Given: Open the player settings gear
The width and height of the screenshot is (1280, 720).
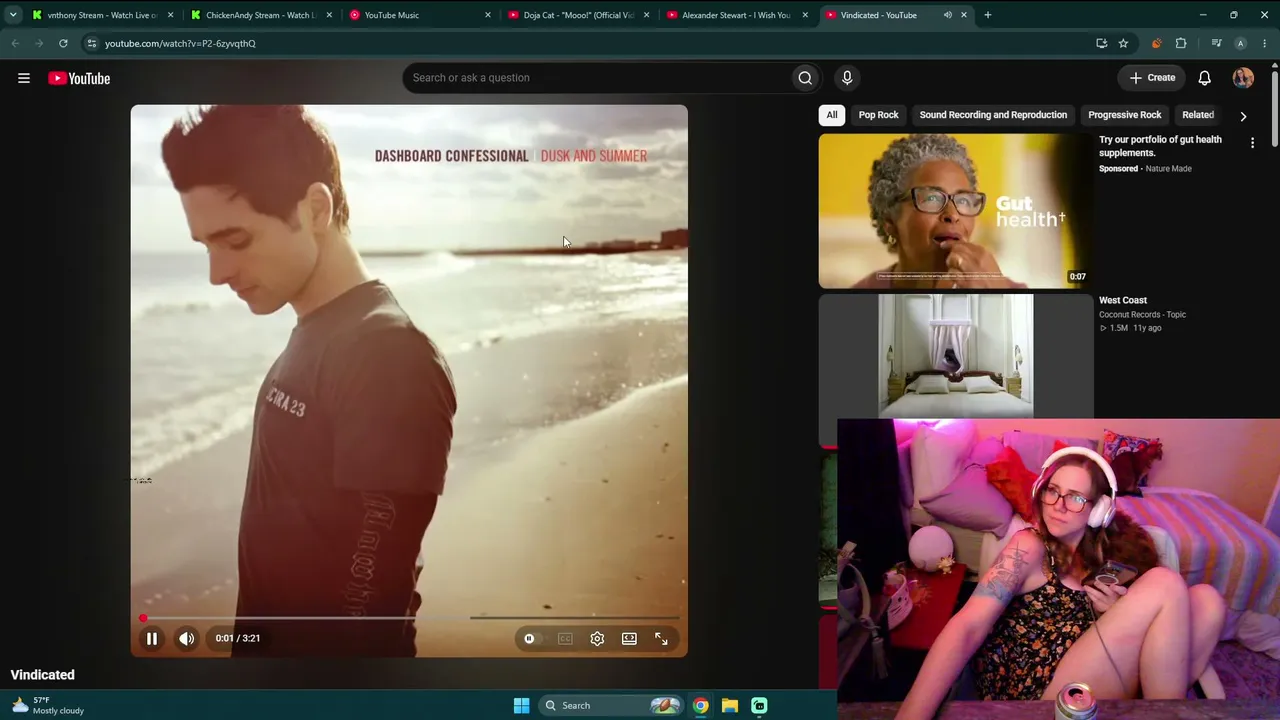Looking at the screenshot, I should (597, 638).
